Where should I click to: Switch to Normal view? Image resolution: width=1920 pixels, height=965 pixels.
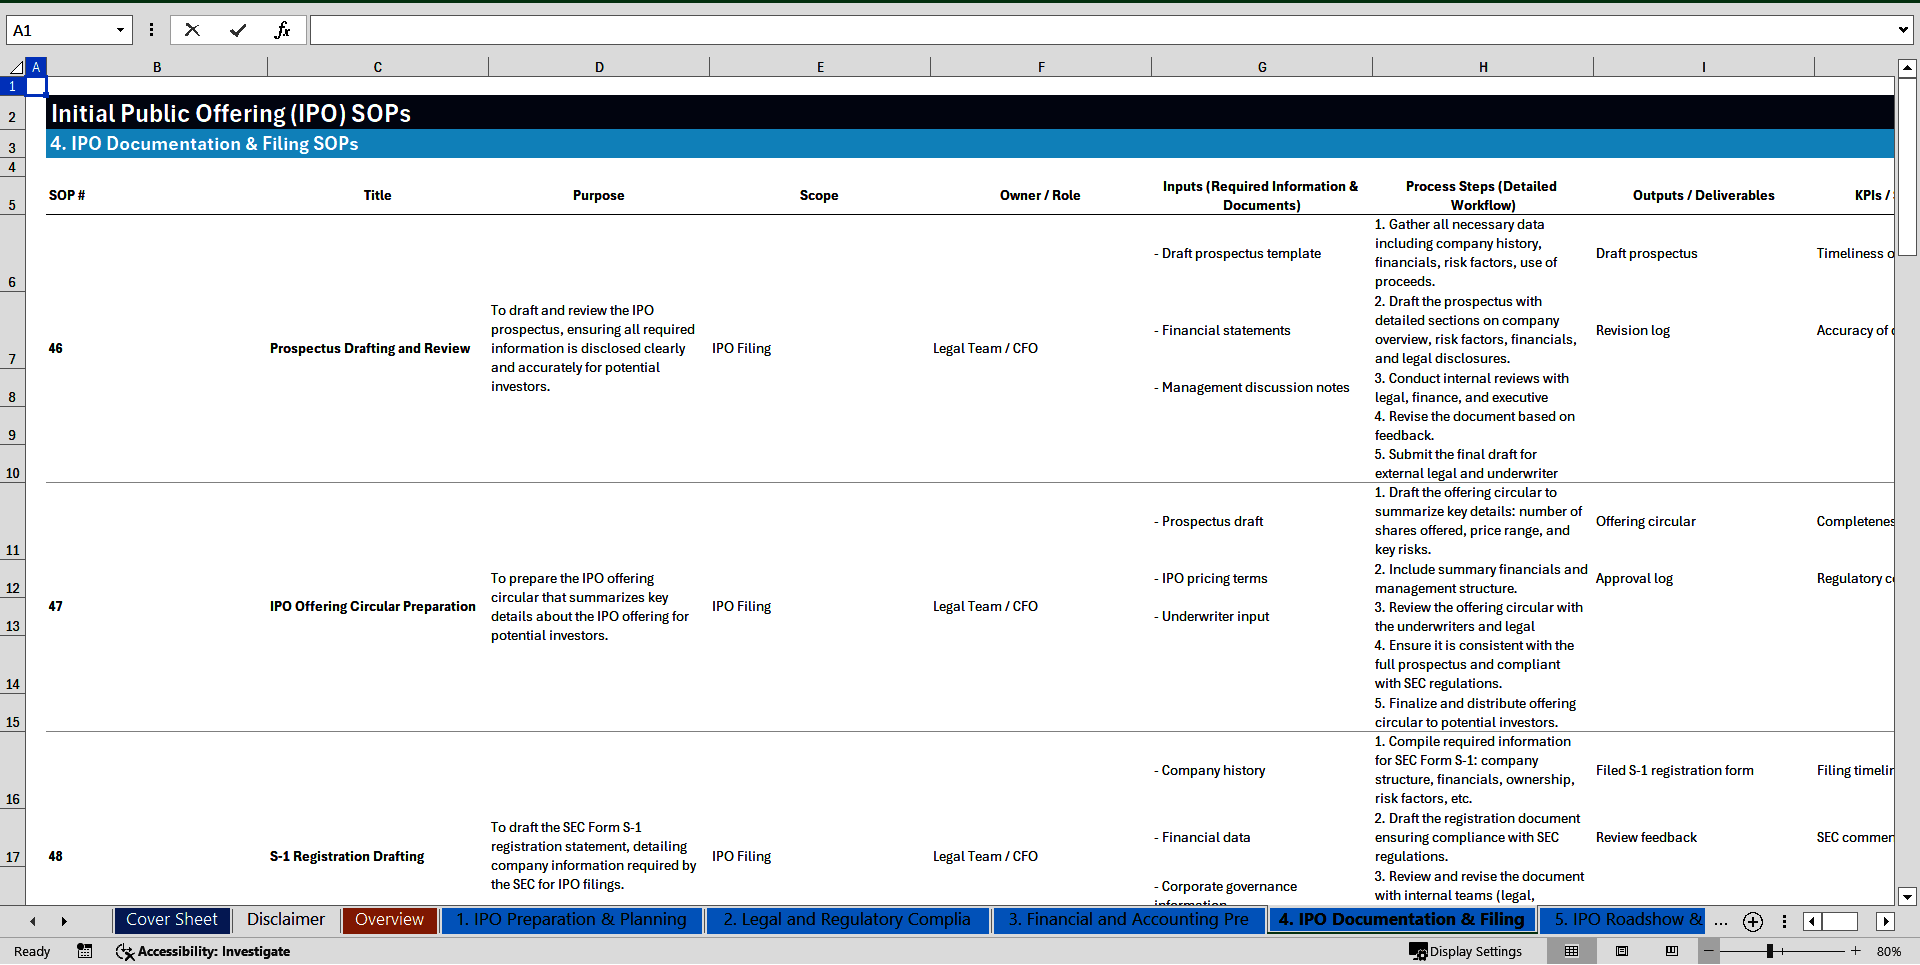(1571, 951)
